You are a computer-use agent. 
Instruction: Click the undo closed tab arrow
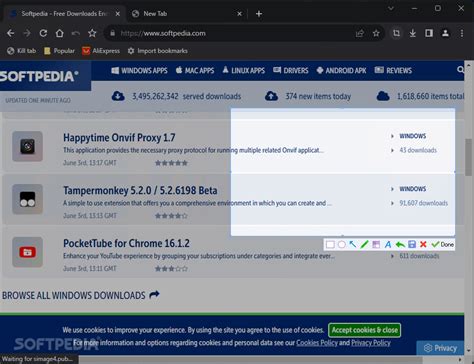click(76, 33)
